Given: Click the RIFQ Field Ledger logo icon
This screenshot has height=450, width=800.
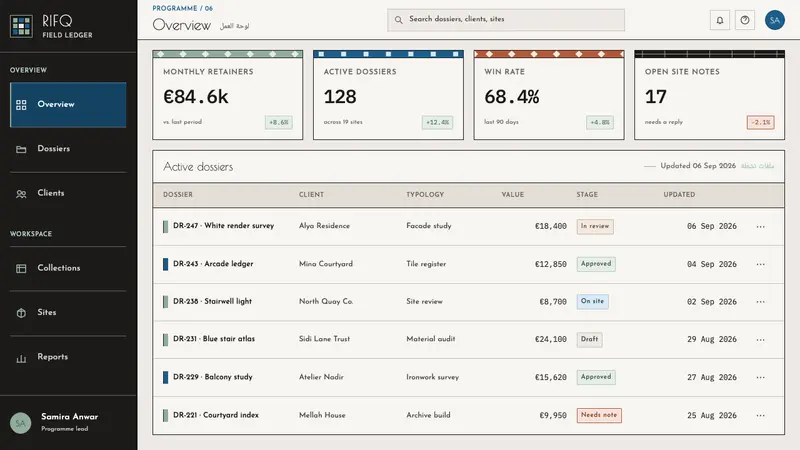Looking at the screenshot, I should (x=21, y=26).
